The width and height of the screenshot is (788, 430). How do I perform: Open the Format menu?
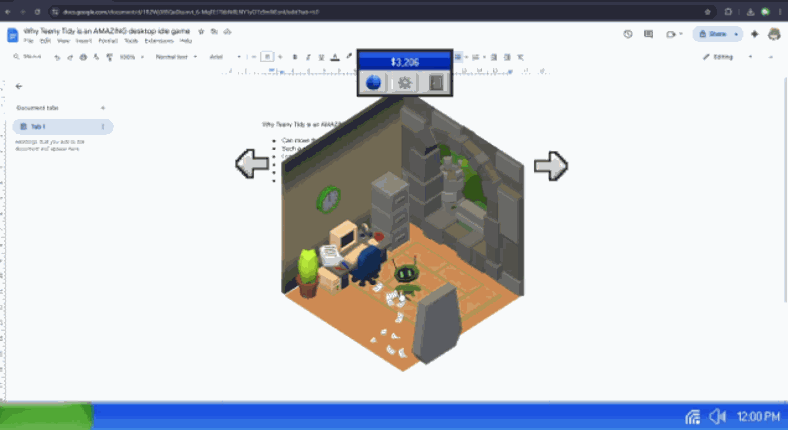(108, 41)
